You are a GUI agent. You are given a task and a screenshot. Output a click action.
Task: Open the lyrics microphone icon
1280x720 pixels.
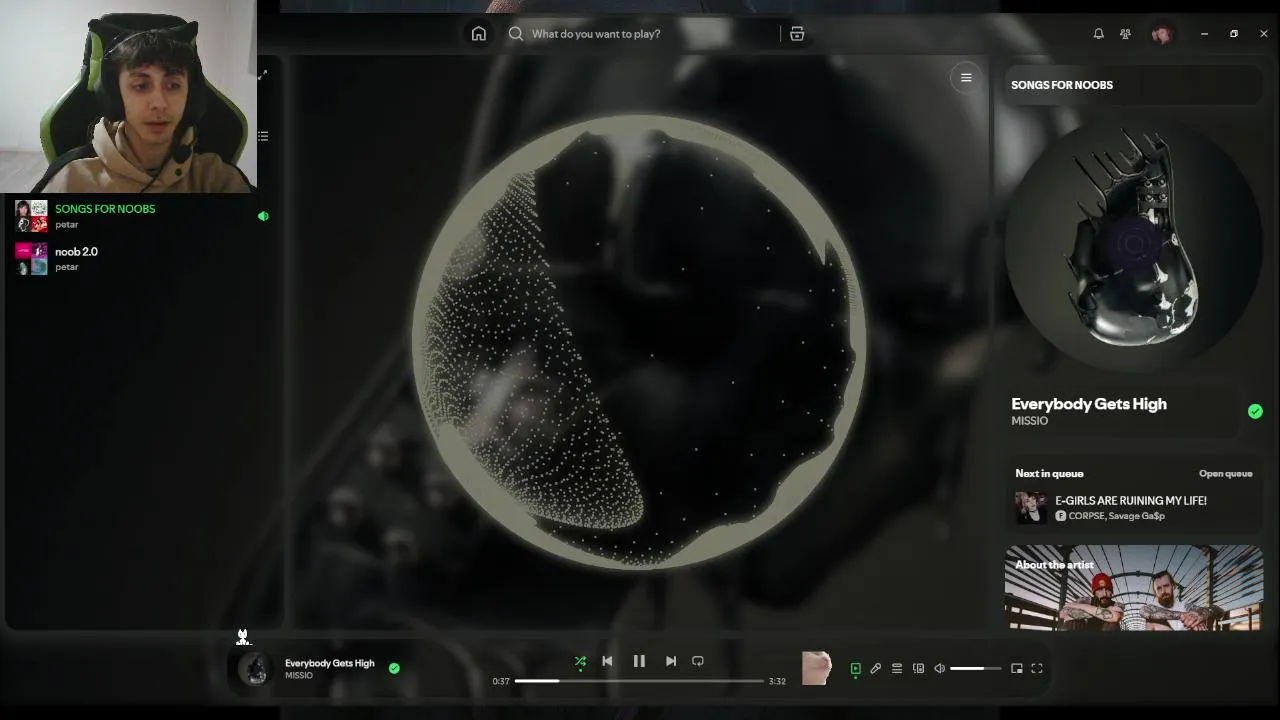point(876,669)
